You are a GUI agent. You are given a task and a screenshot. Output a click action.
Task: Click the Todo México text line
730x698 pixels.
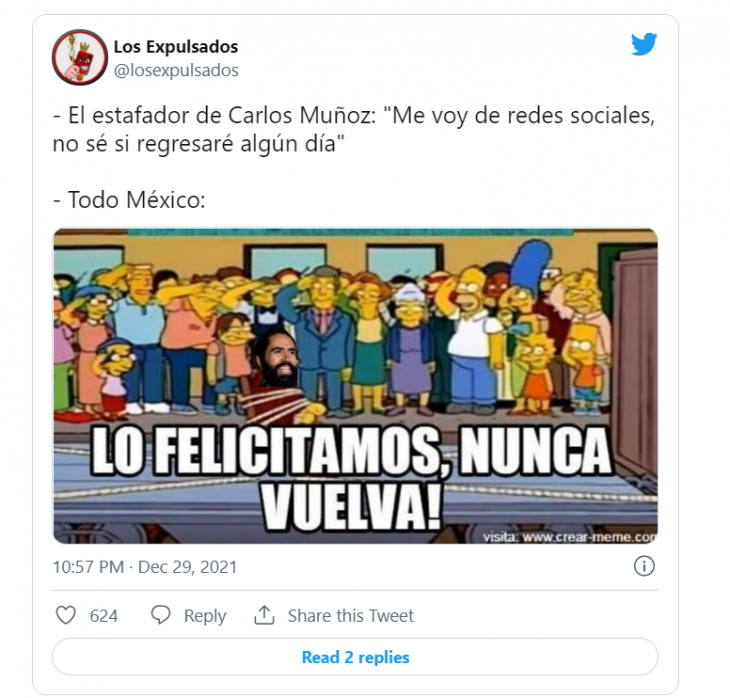129,200
